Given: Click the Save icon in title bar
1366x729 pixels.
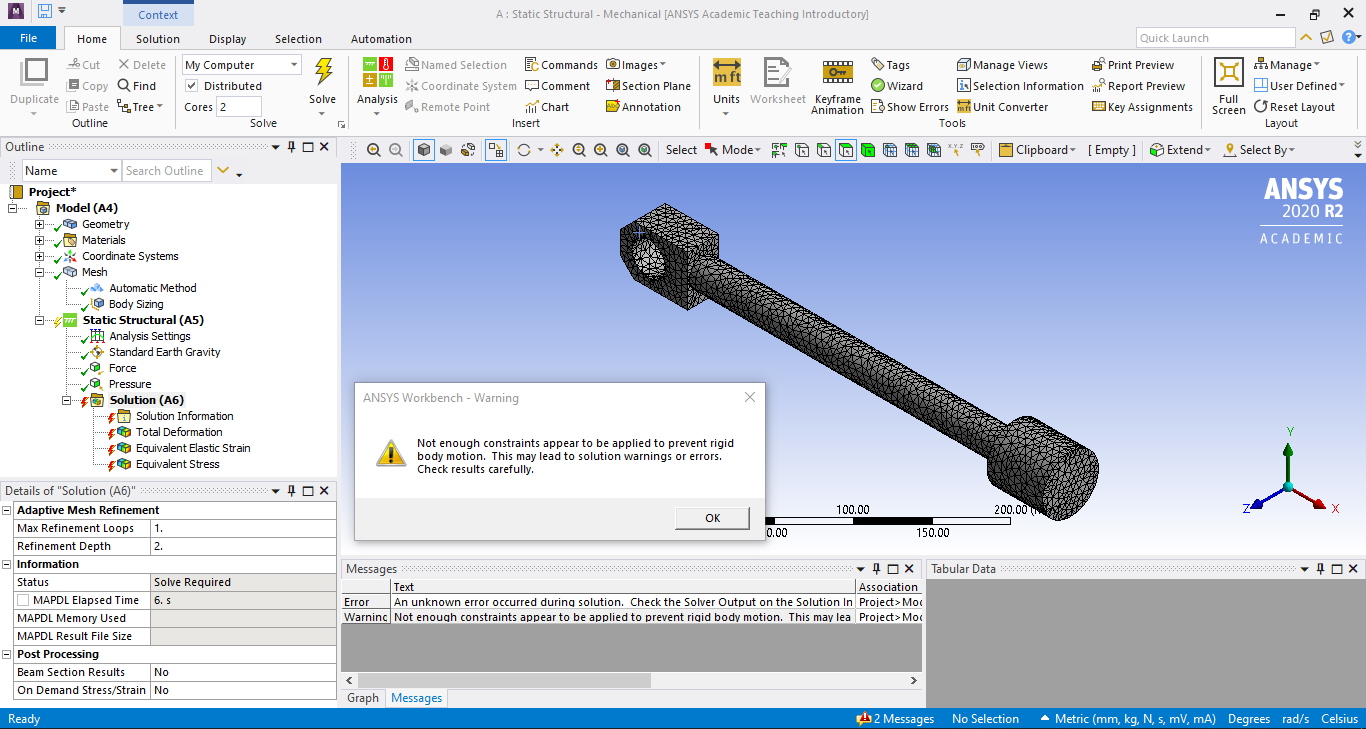Looking at the screenshot, I should [x=45, y=12].
